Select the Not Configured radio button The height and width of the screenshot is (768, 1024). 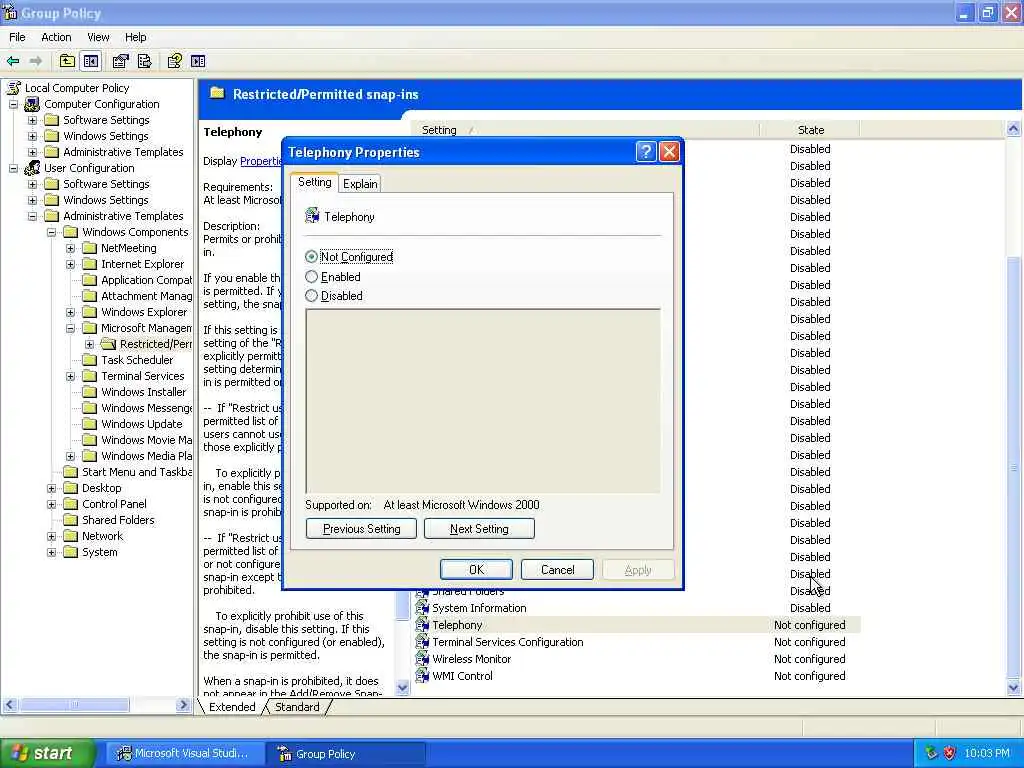312,257
